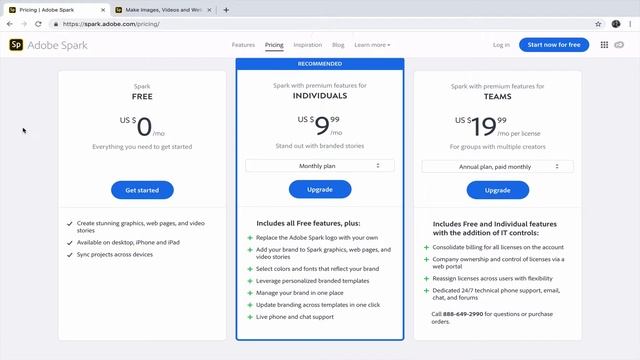Click 'For groups with multiple creators' text
The image size is (640, 360).
[x=498, y=147]
